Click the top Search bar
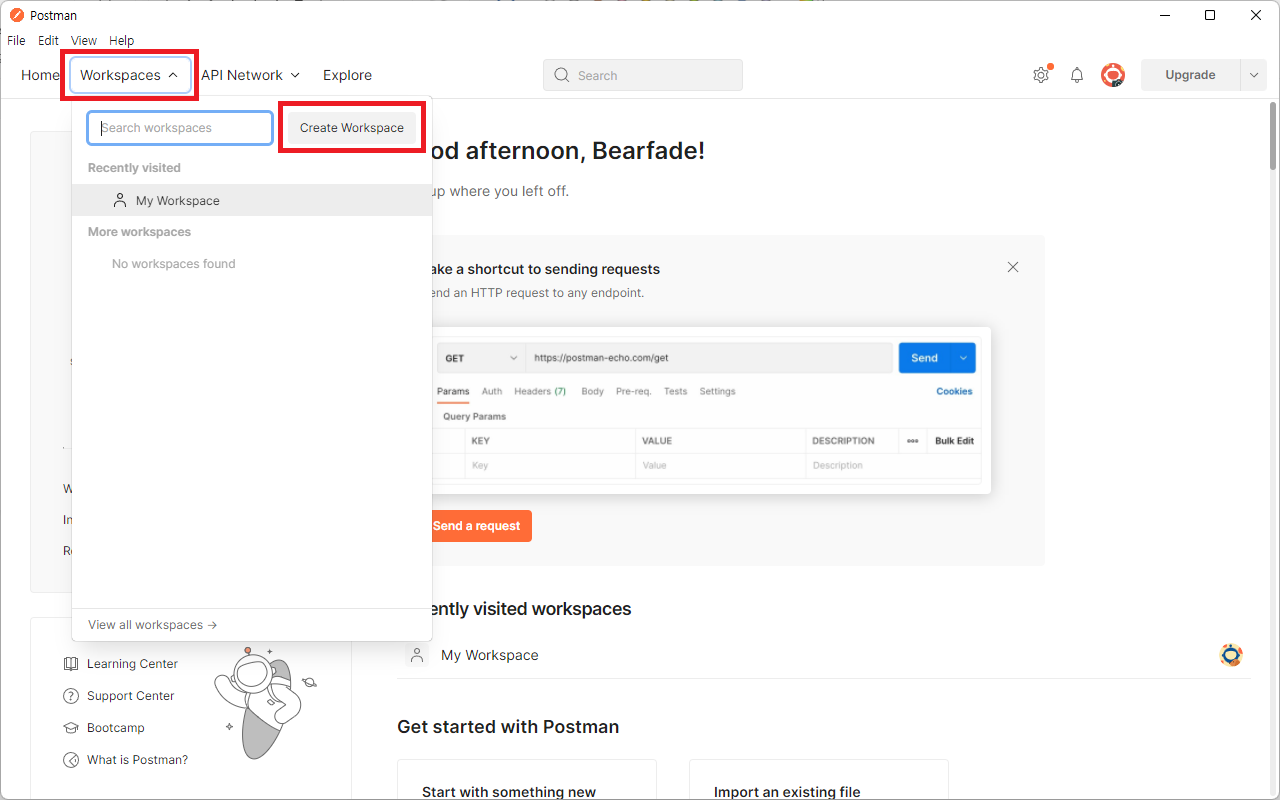The height and width of the screenshot is (800, 1280). pos(643,75)
